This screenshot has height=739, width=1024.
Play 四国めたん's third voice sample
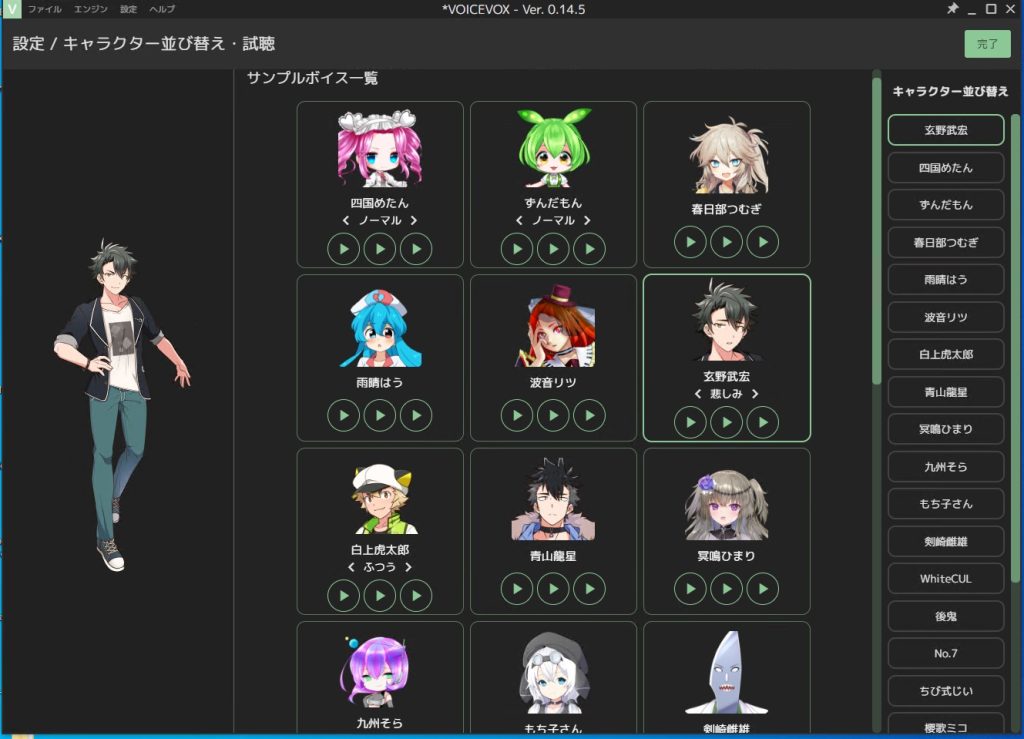click(x=416, y=249)
